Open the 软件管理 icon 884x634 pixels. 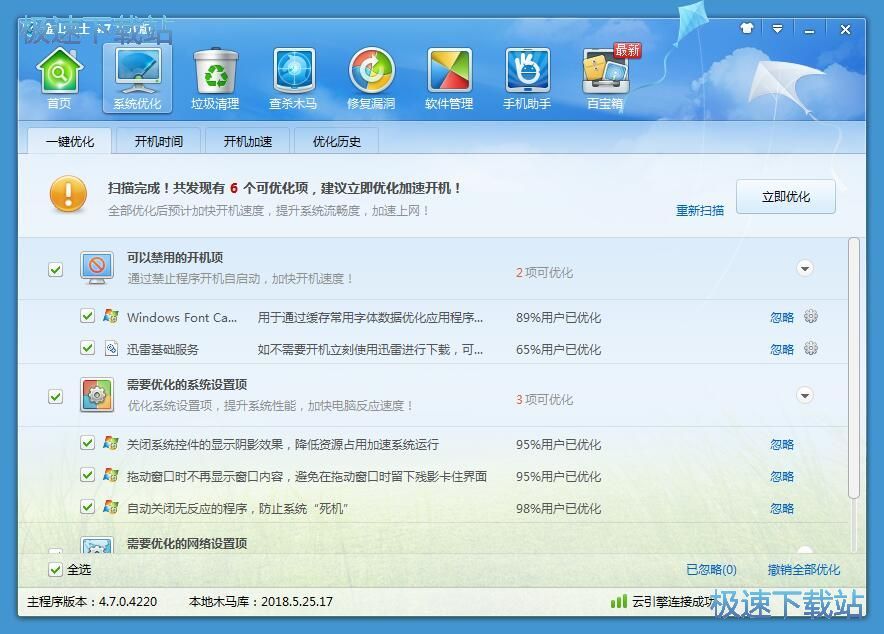(x=449, y=70)
